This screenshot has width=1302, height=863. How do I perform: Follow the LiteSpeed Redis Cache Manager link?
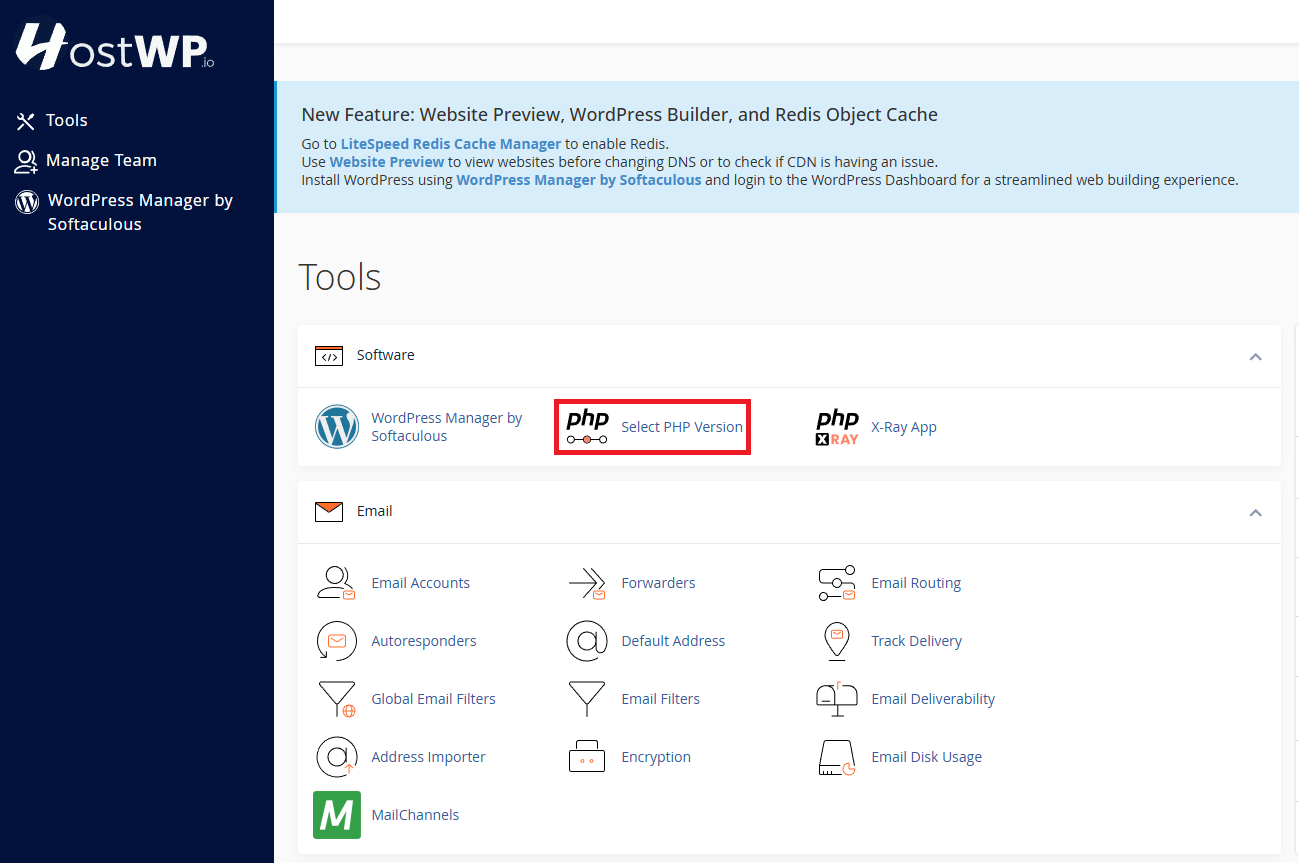click(450, 144)
